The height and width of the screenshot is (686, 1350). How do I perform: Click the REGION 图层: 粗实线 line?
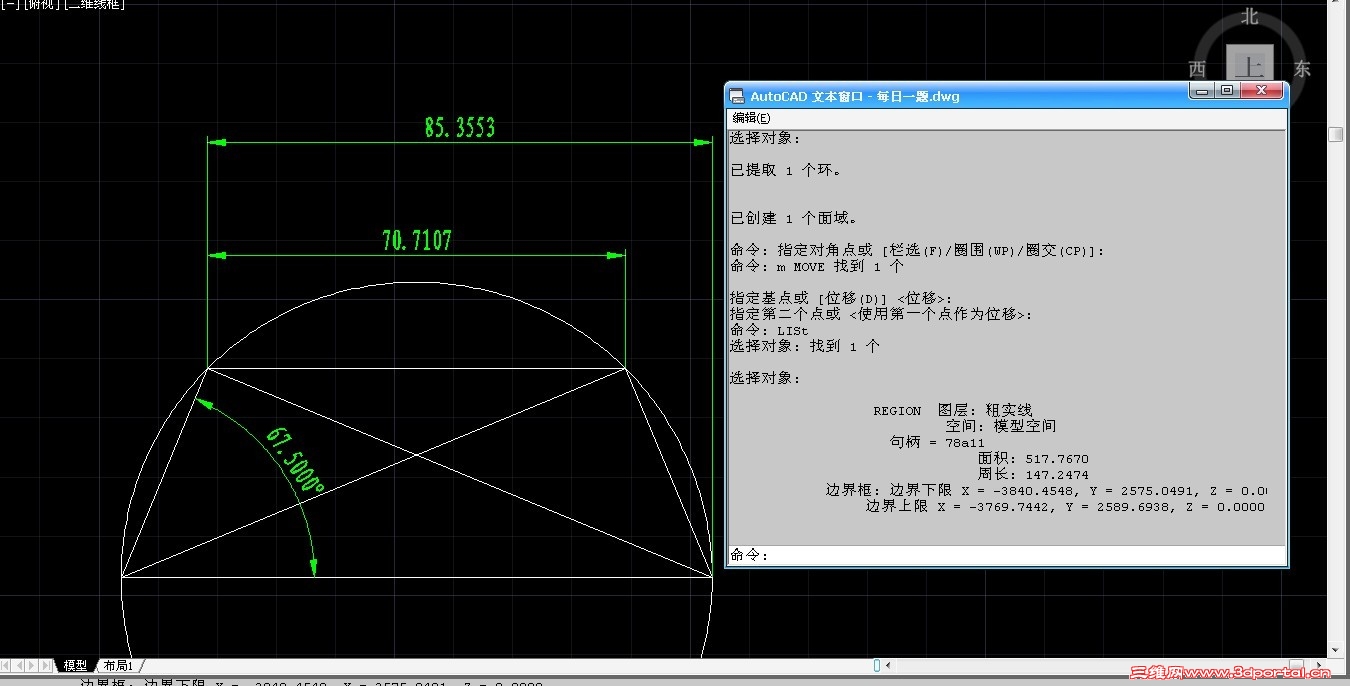click(952, 410)
